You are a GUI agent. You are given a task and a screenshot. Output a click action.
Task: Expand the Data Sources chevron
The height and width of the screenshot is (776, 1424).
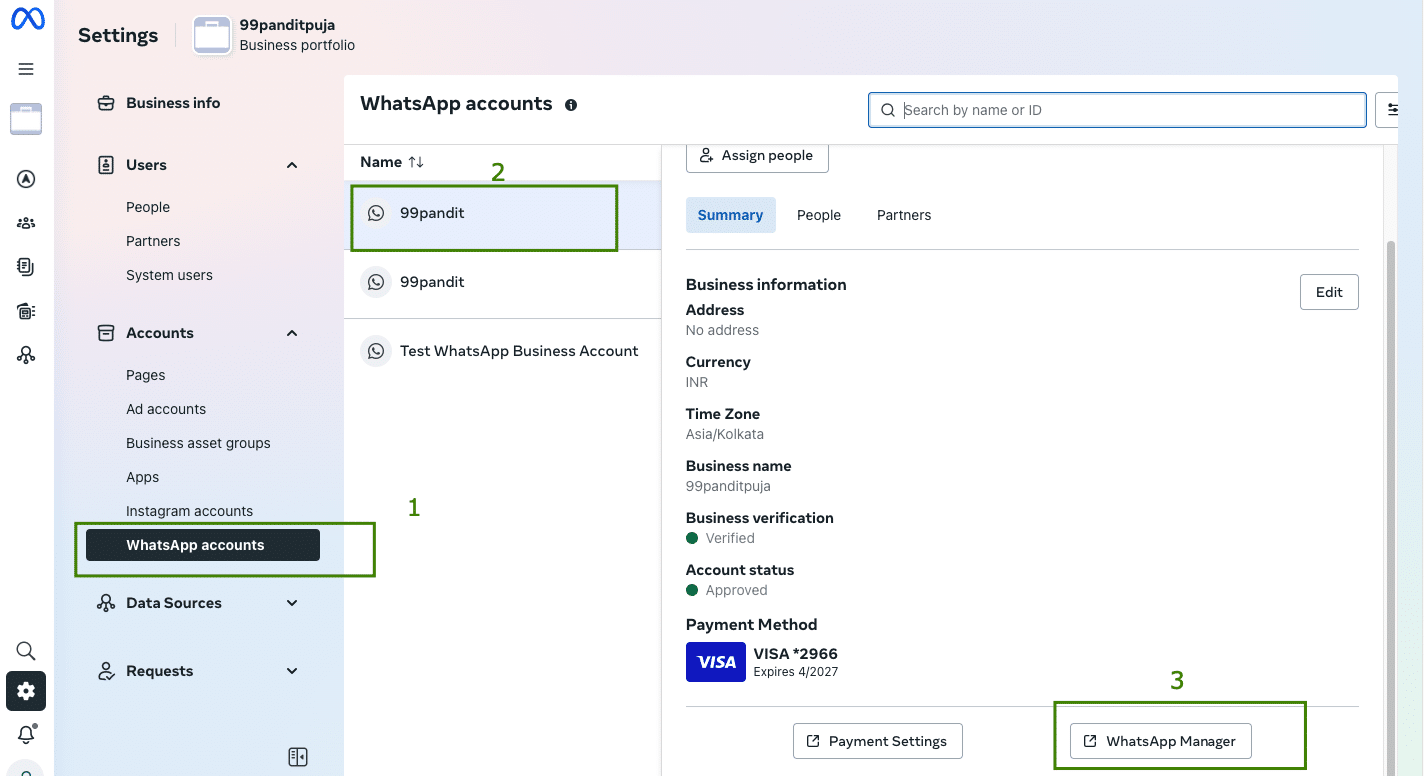click(x=292, y=603)
